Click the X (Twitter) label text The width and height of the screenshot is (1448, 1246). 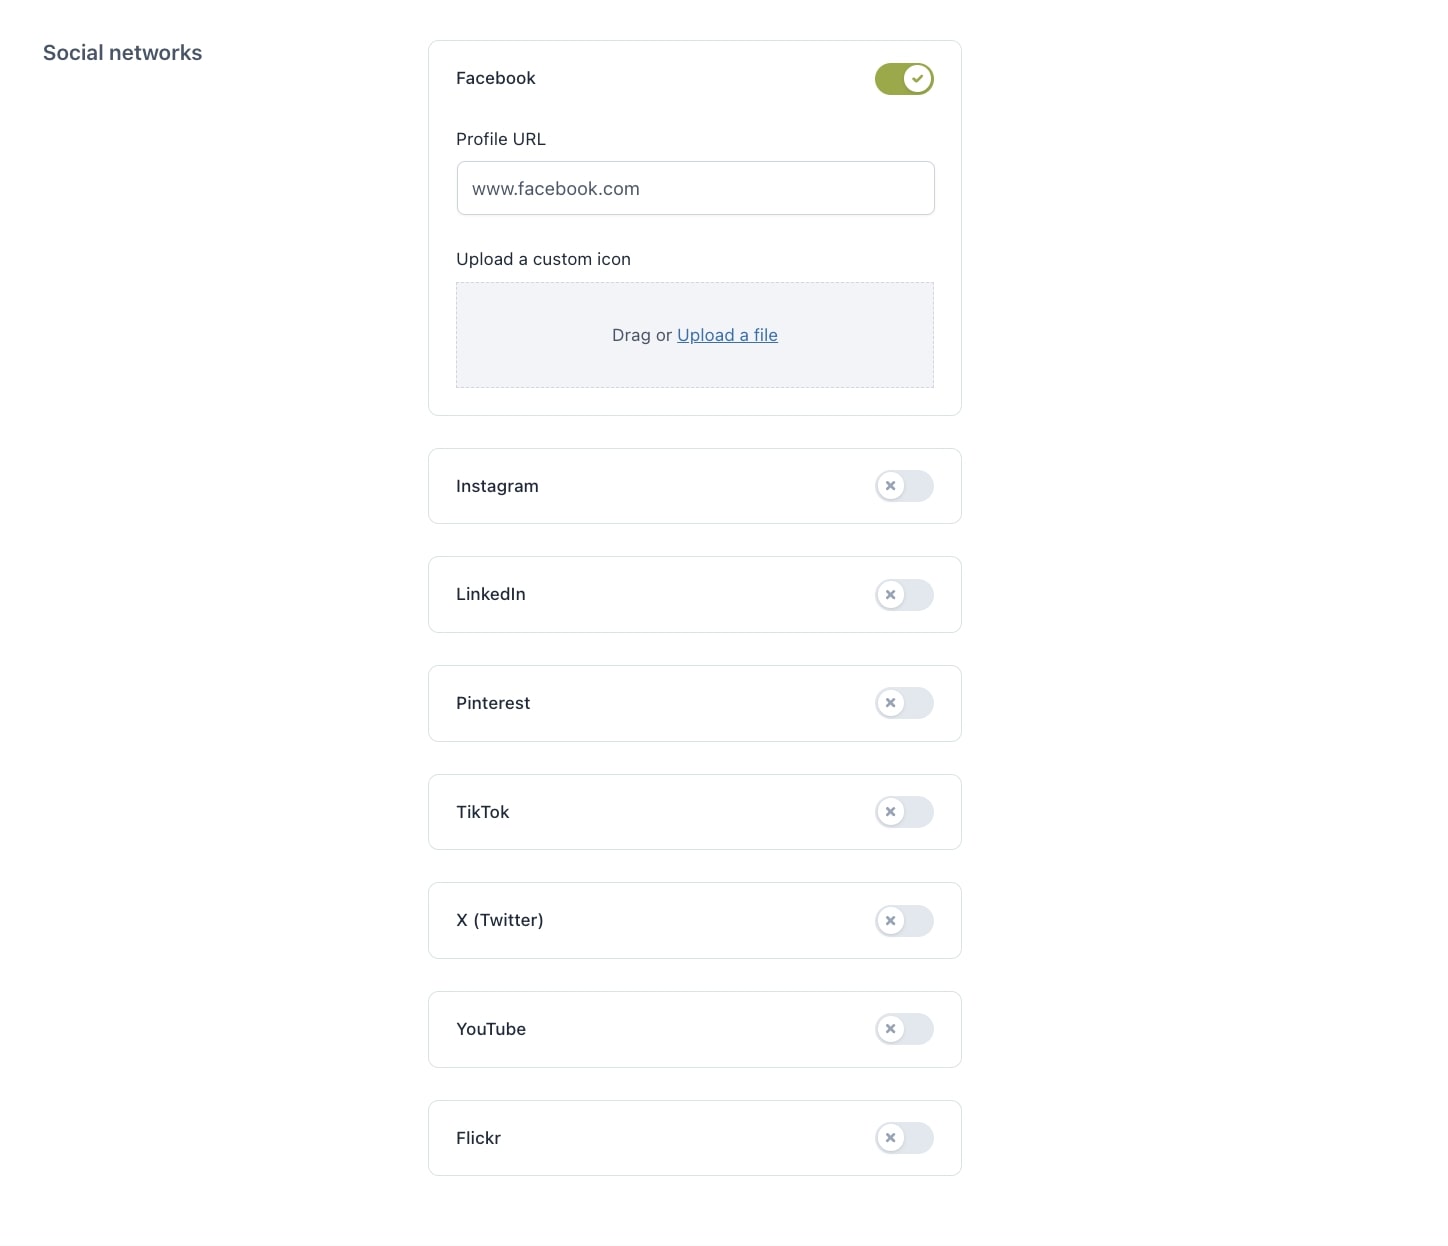point(500,920)
